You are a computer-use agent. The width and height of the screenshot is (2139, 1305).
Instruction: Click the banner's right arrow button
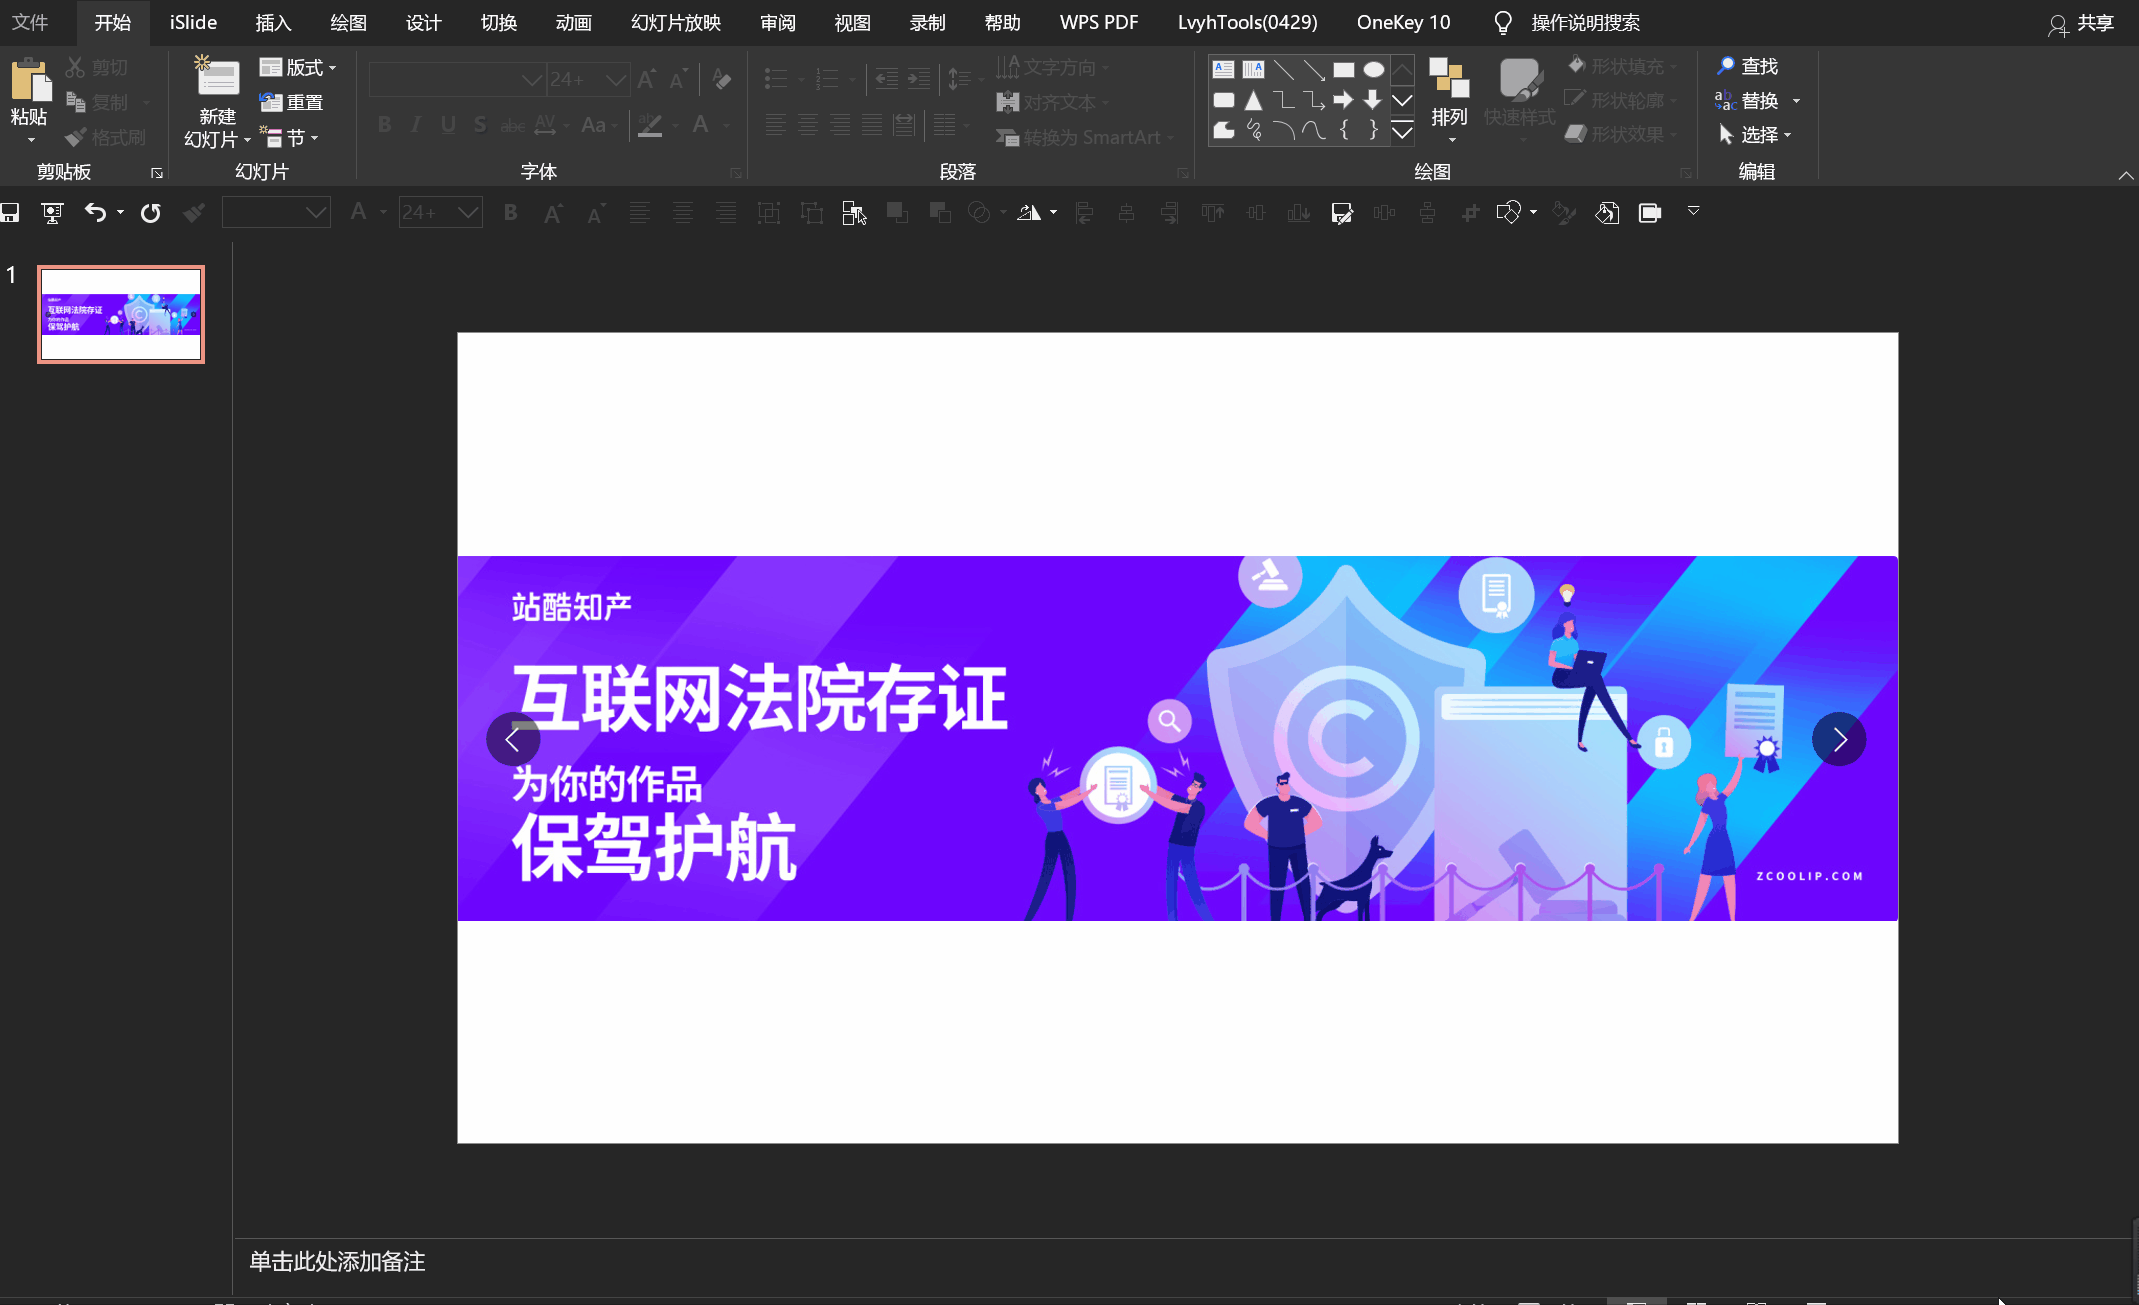pyautogui.click(x=1839, y=739)
